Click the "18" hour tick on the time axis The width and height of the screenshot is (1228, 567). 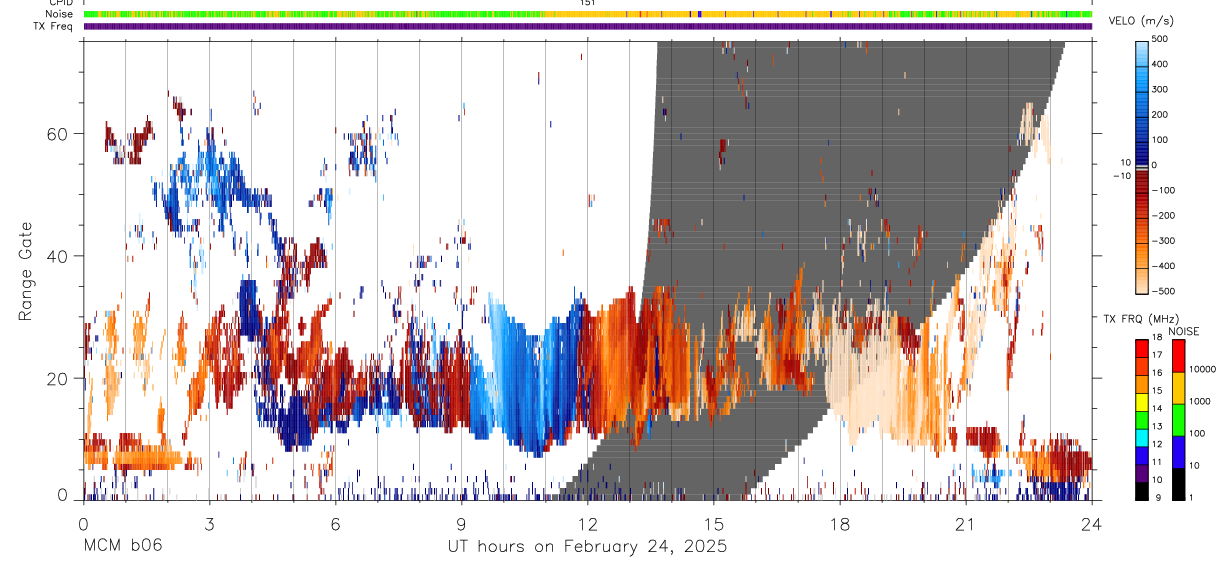[x=839, y=523]
